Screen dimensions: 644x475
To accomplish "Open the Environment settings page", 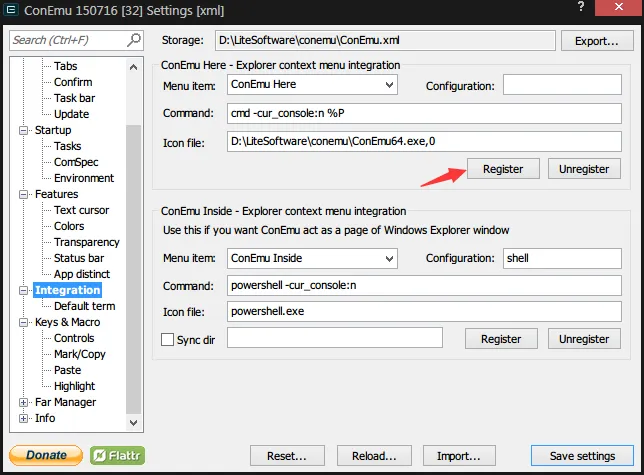I will (x=84, y=178).
